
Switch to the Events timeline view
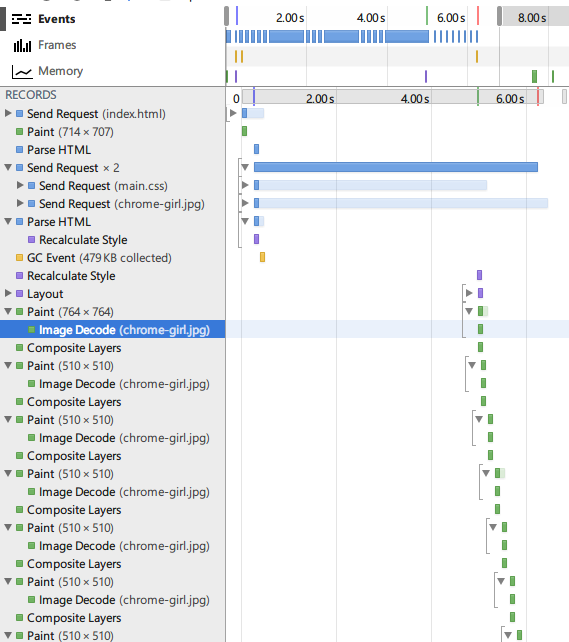(x=56, y=19)
